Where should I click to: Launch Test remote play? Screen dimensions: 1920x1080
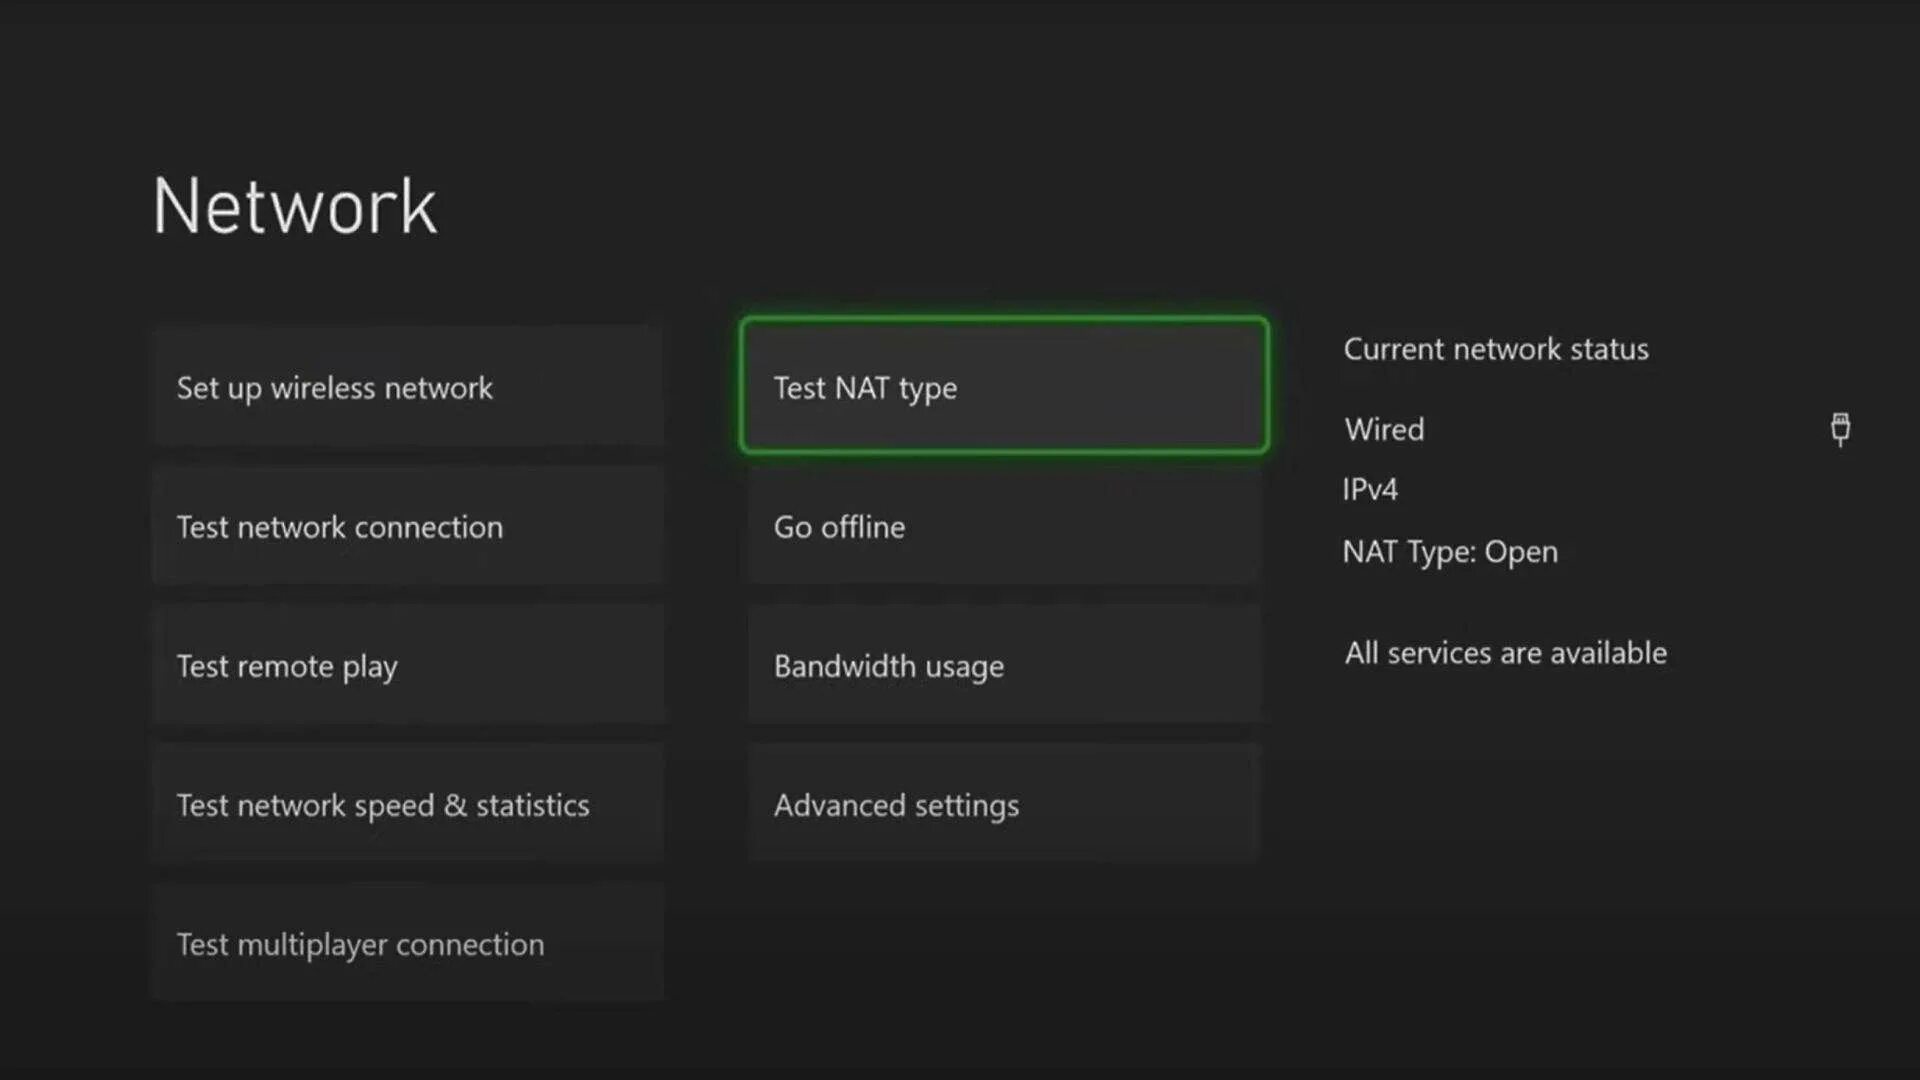tap(408, 665)
